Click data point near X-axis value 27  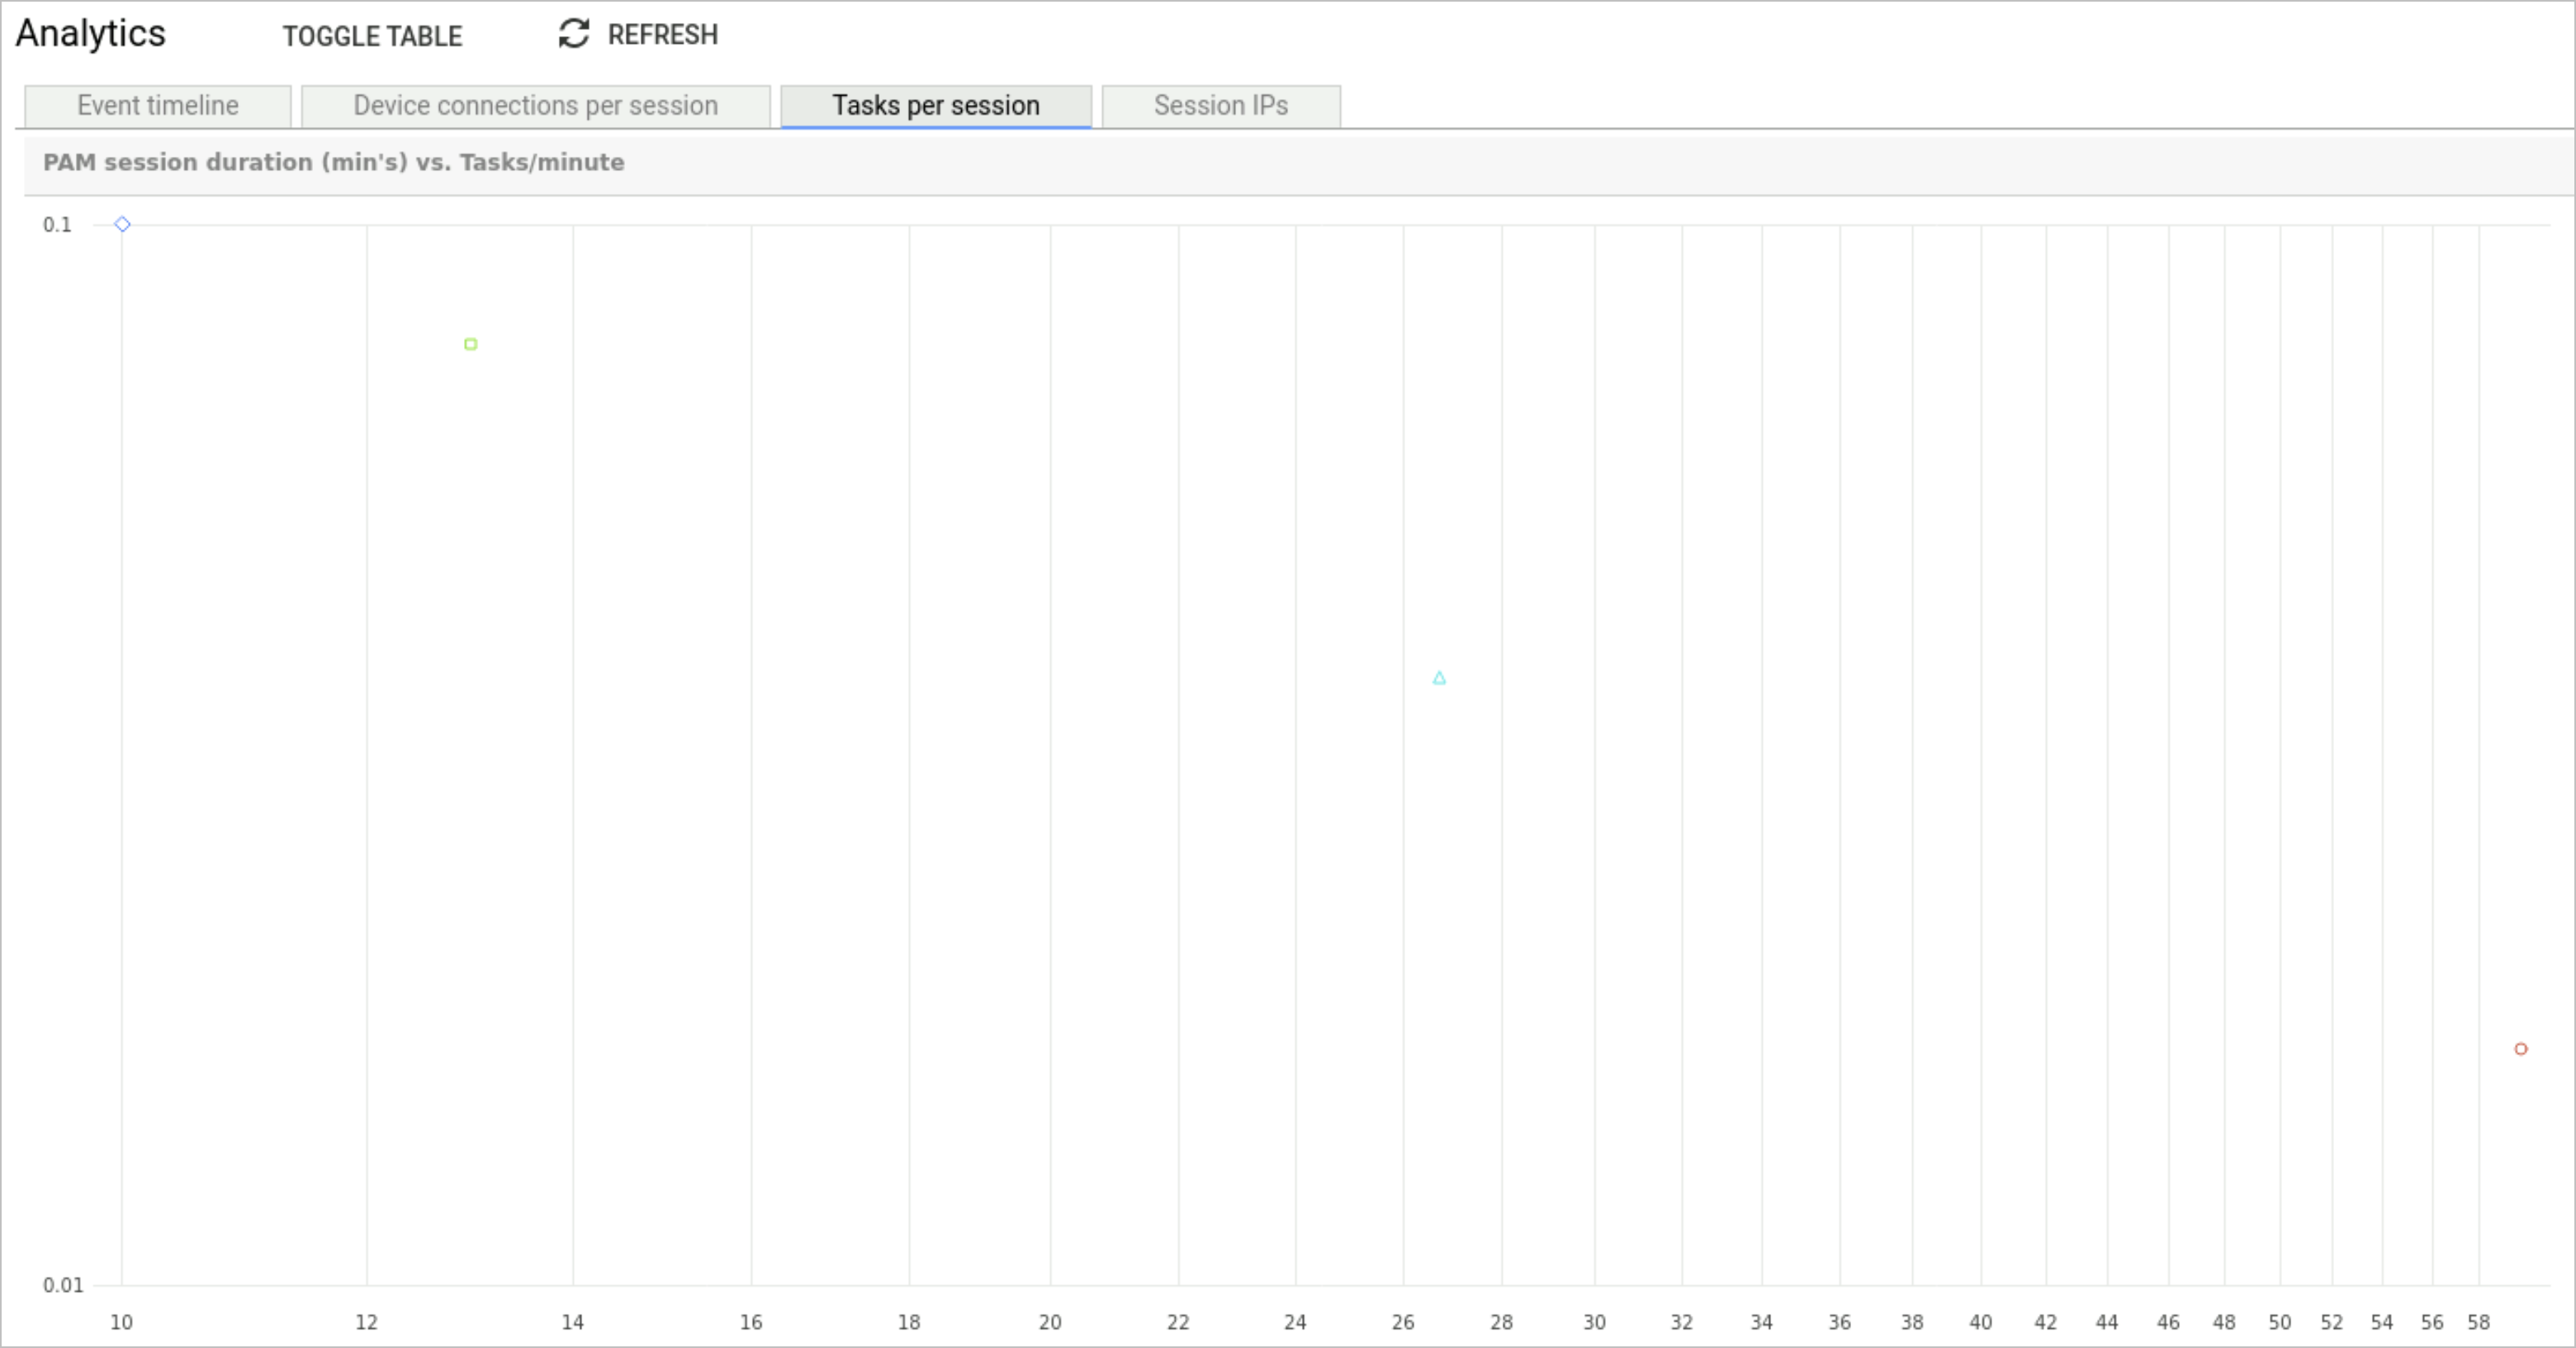point(1438,679)
